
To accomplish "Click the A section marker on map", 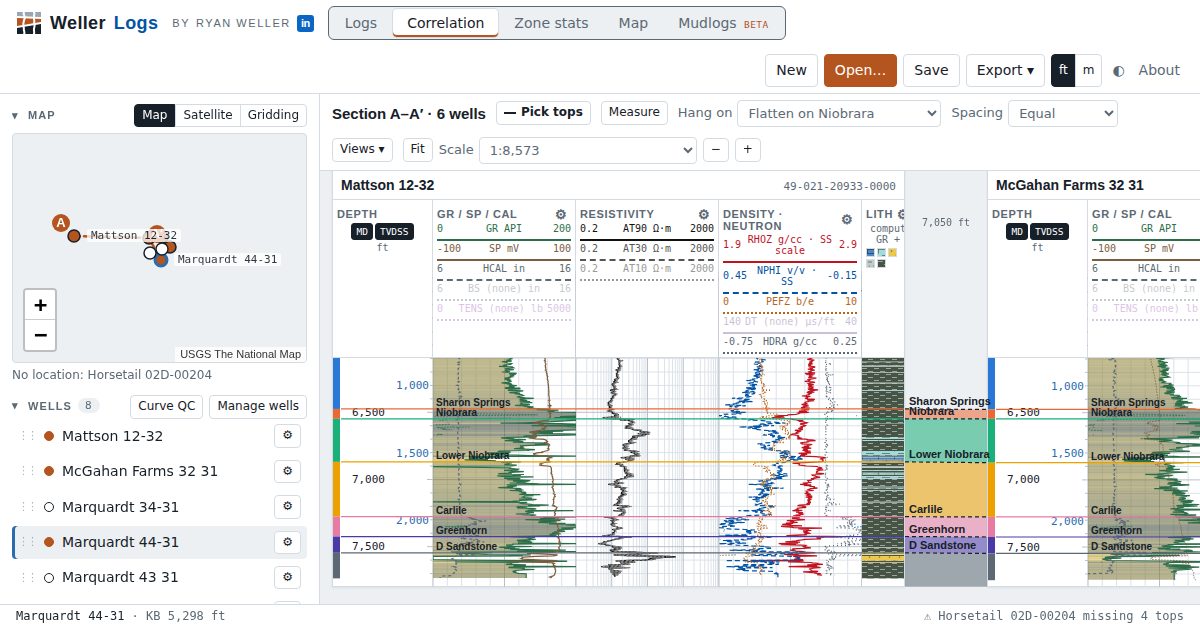I will click(61, 222).
